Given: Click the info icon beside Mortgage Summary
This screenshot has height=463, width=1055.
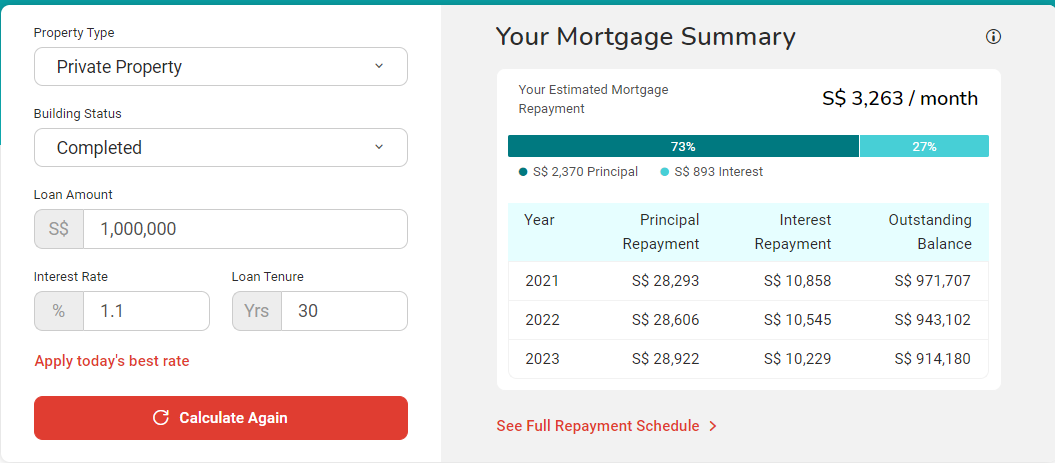Looking at the screenshot, I should (x=993, y=37).
